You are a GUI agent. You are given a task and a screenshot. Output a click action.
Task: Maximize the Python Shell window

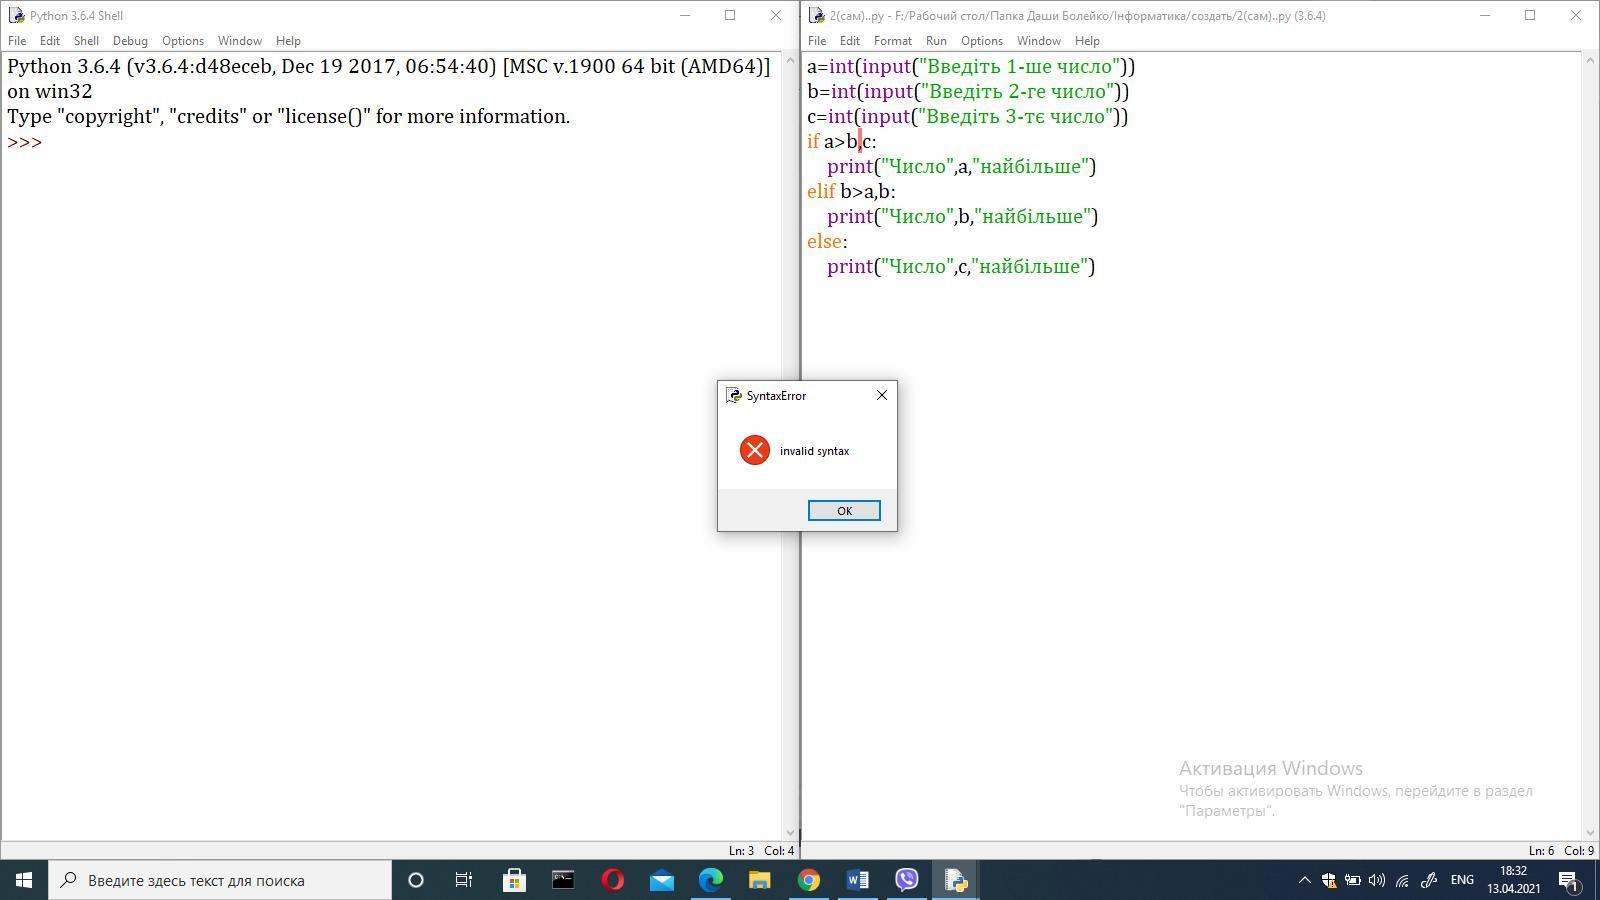(x=730, y=15)
